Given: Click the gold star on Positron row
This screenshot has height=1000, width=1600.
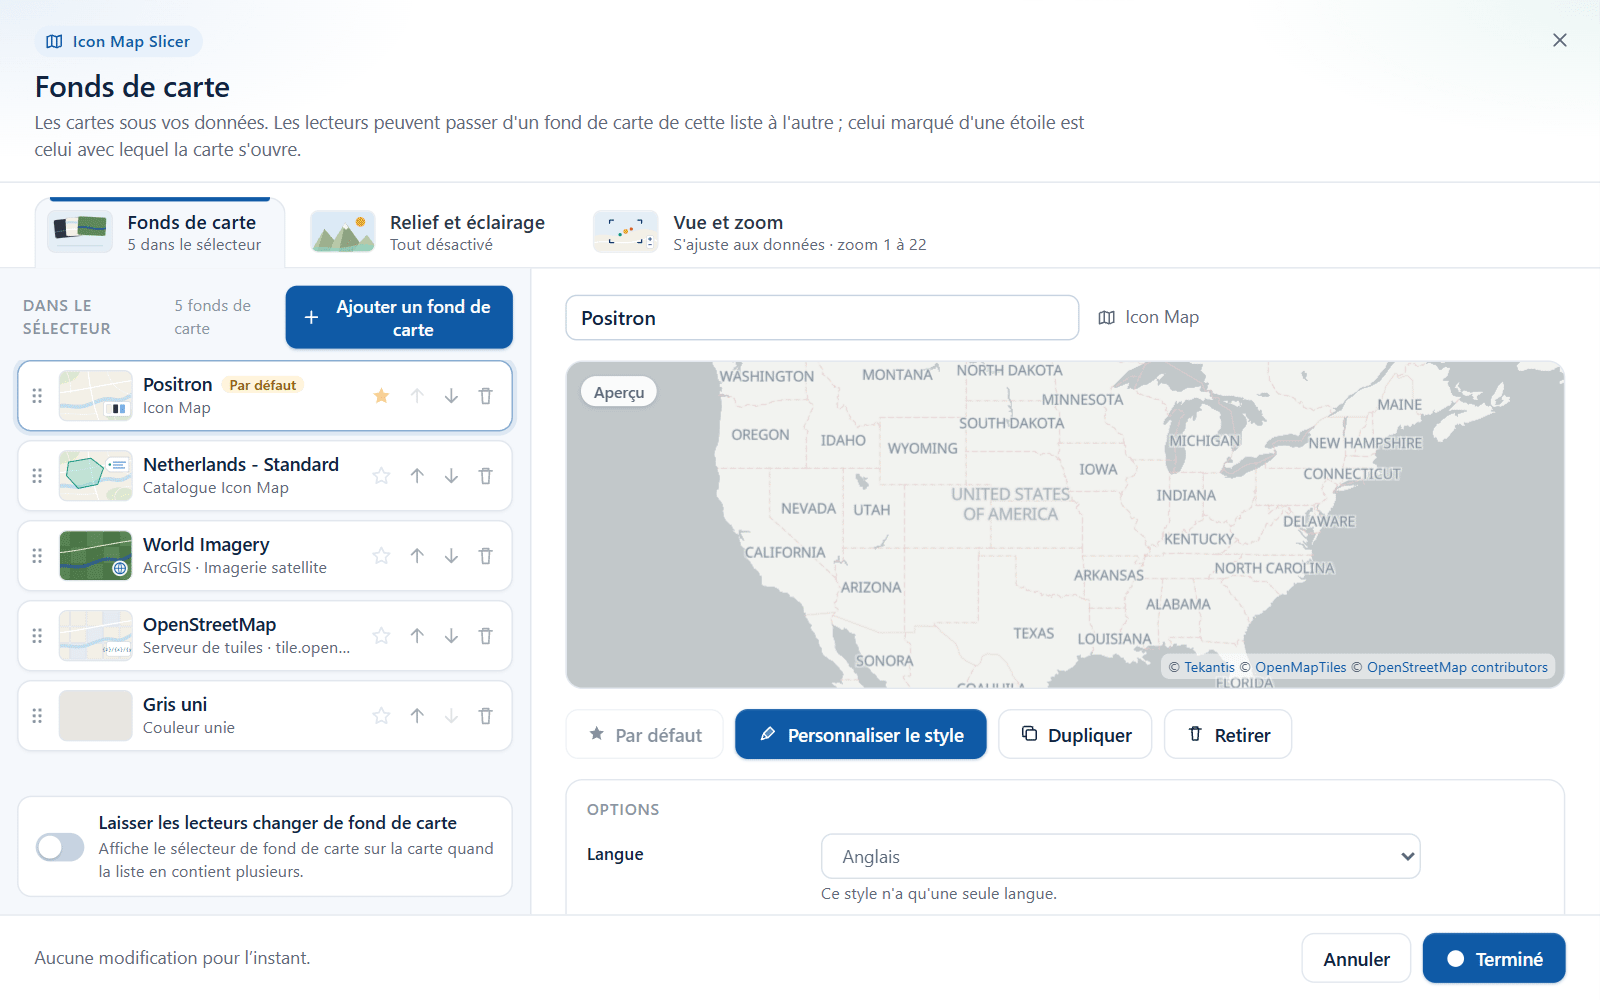Looking at the screenshot, I should coord(381,396).
